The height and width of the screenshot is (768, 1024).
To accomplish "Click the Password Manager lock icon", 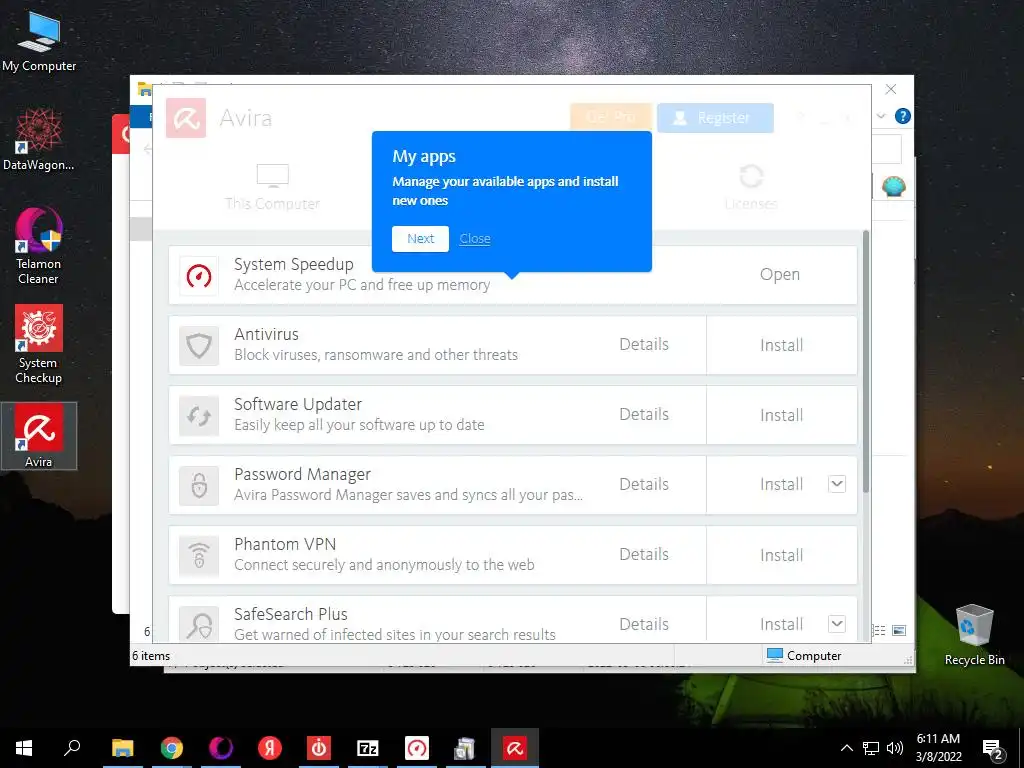I will (199, 485).
